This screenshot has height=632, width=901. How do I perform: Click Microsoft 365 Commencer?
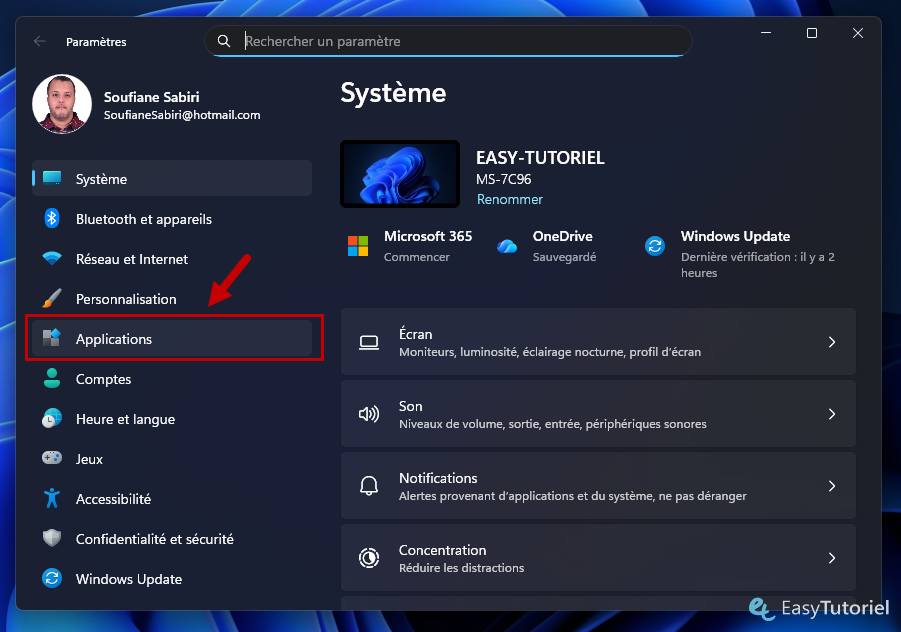click(x=417, y=257)
